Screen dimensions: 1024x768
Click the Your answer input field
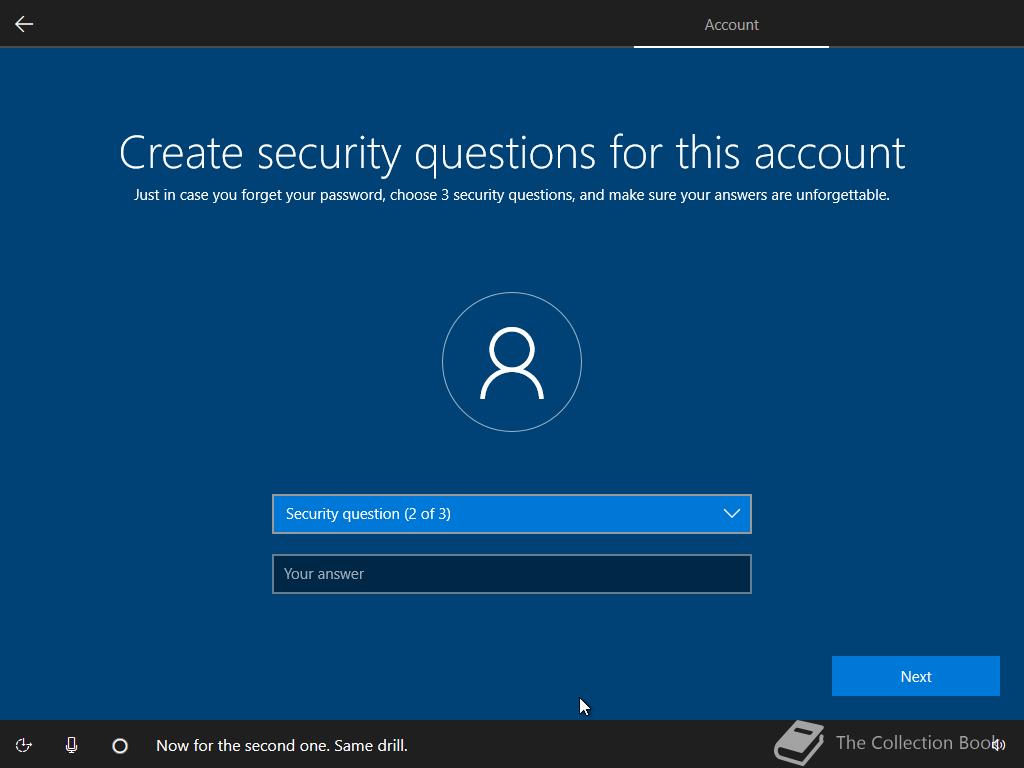pyautogui.click(x=512, y=574)
